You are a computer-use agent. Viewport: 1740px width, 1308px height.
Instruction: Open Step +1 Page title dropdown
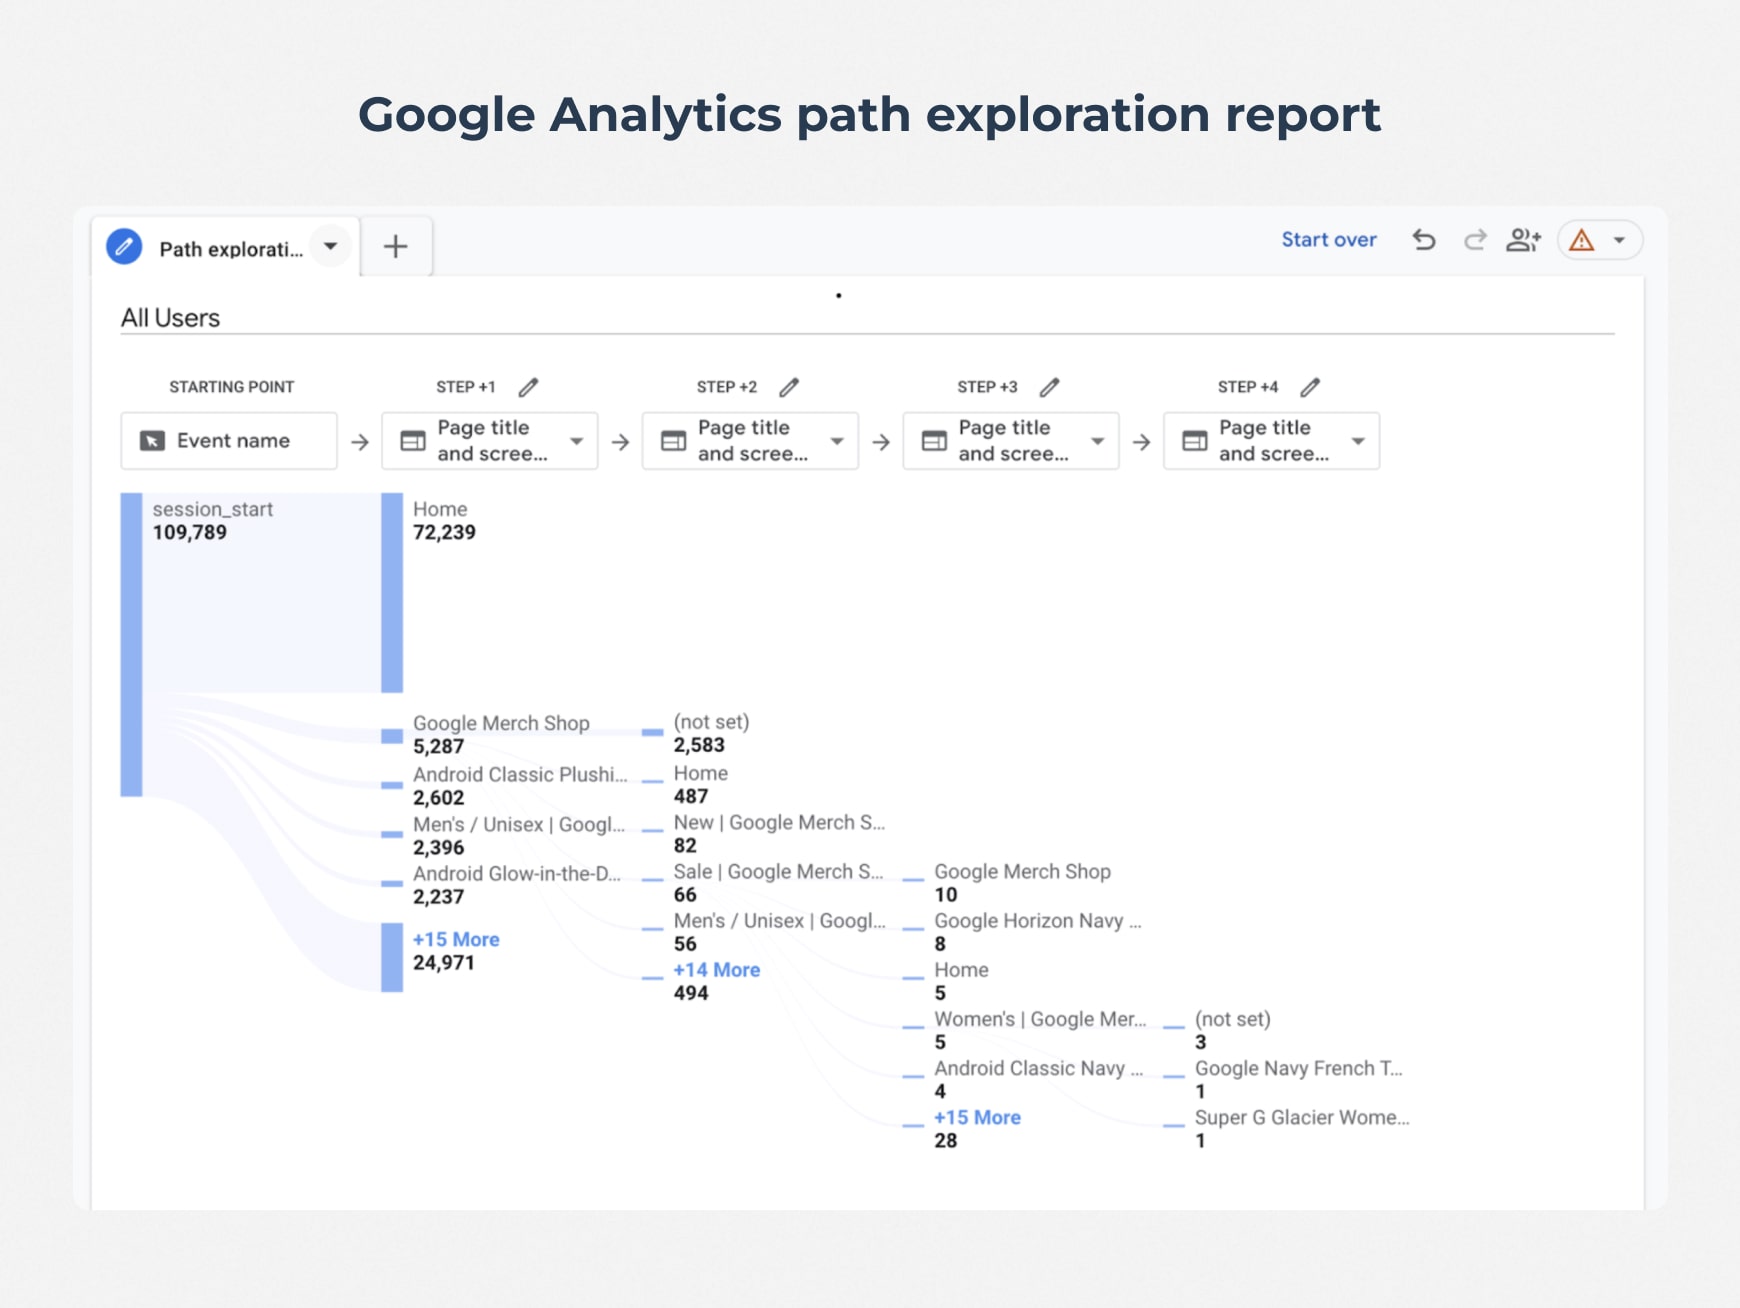coord(576,441)
